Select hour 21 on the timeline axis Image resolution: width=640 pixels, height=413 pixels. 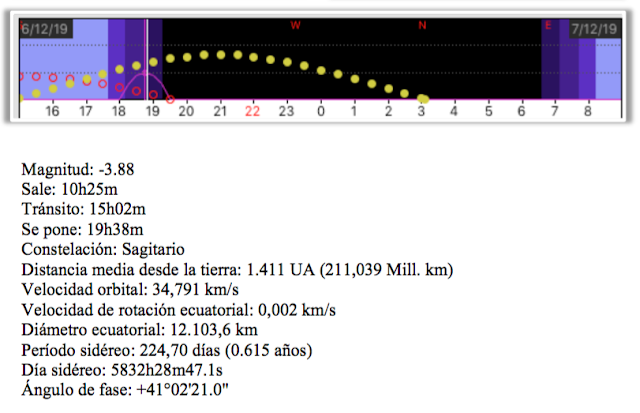(x=220, y=111)
